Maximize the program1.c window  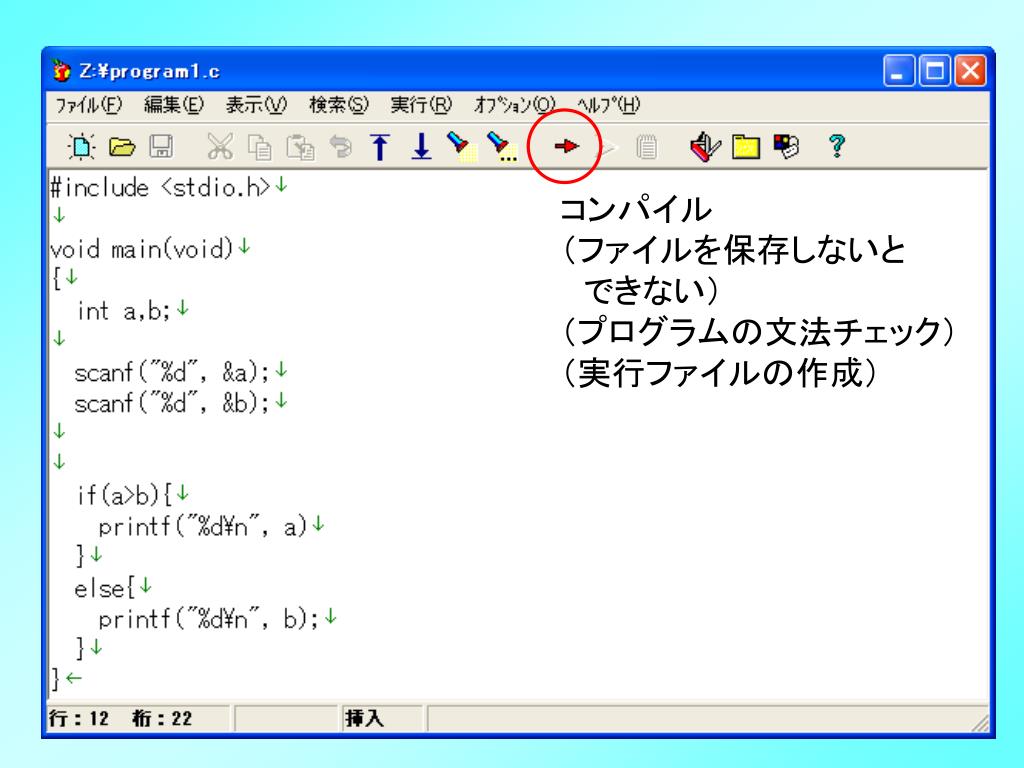[x=935, y=71]
